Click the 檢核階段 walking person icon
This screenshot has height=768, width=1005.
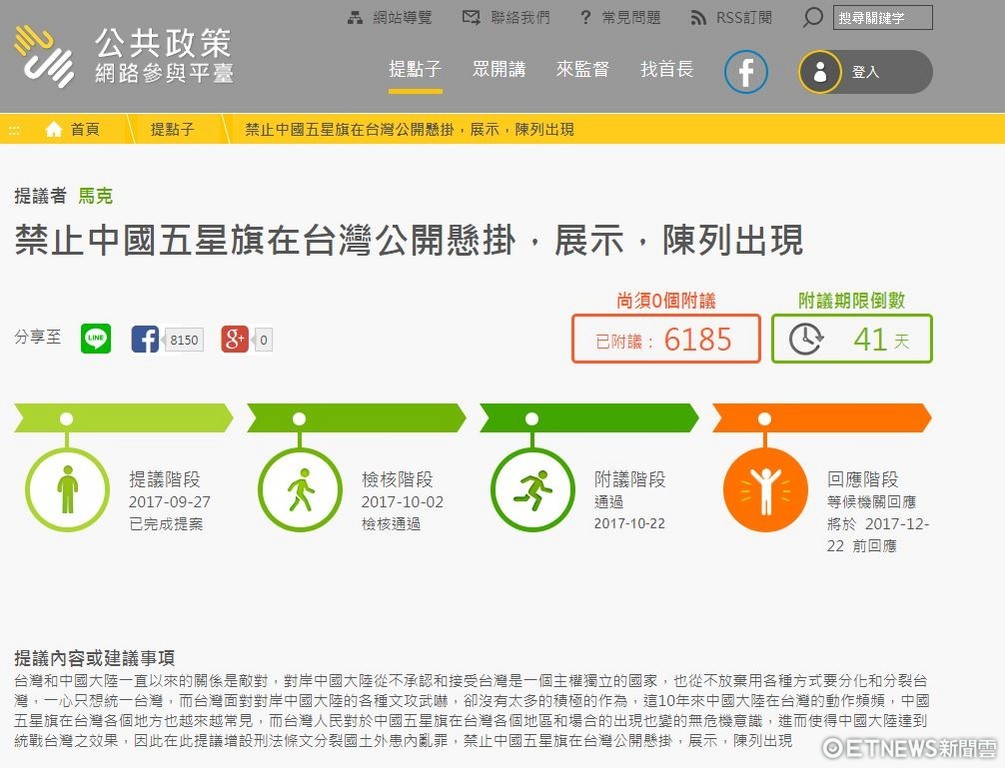[300, 490]
